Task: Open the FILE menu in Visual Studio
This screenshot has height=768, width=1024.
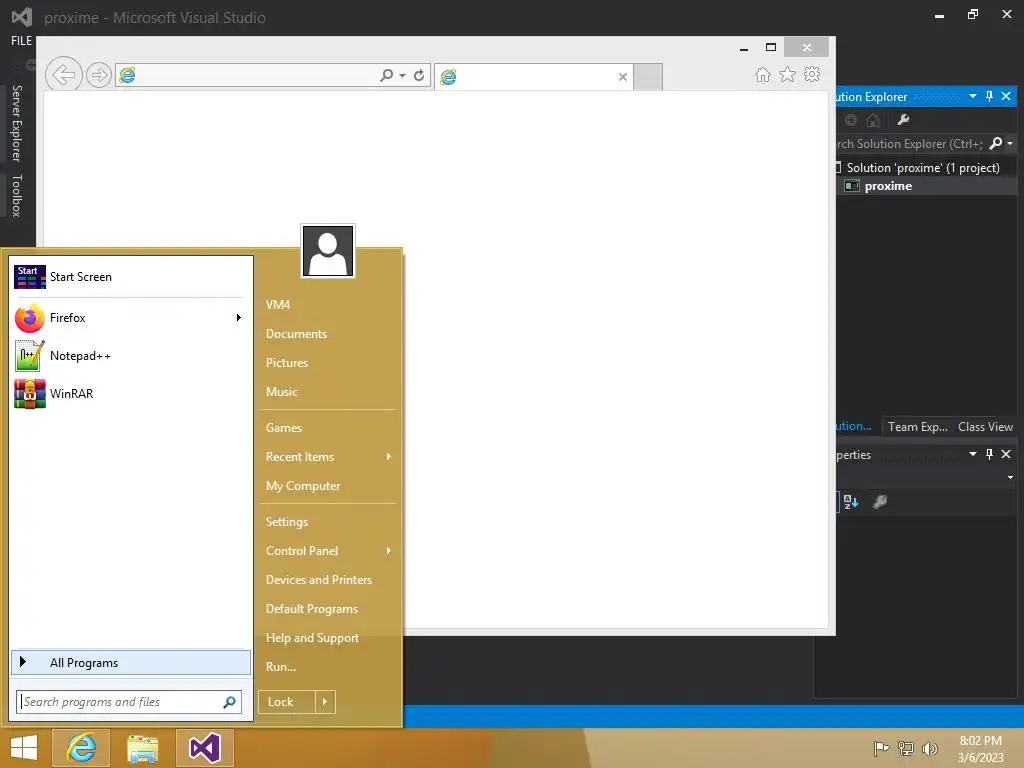Action: coord(22,40)
